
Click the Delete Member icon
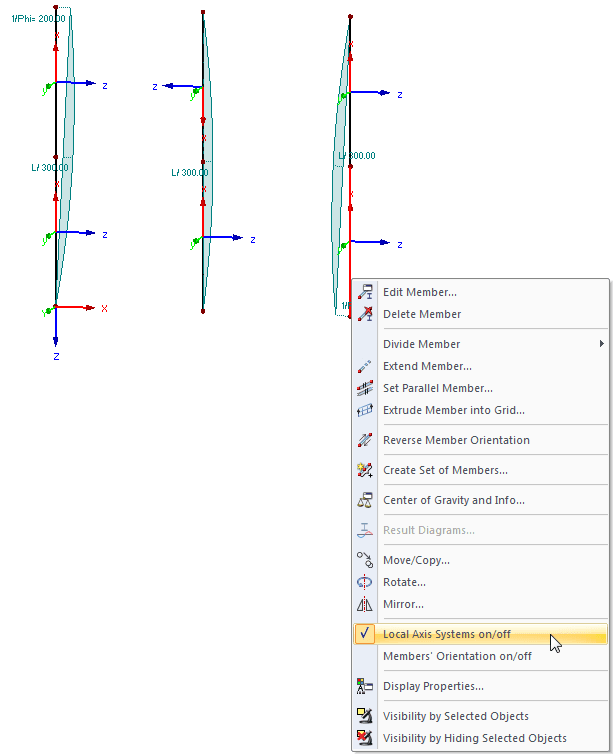coord(365,314)
